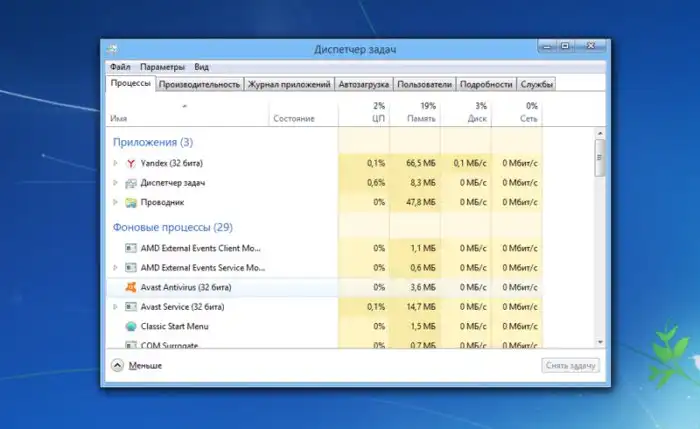Click the Yandex browser icon in the list

[130, 162]
